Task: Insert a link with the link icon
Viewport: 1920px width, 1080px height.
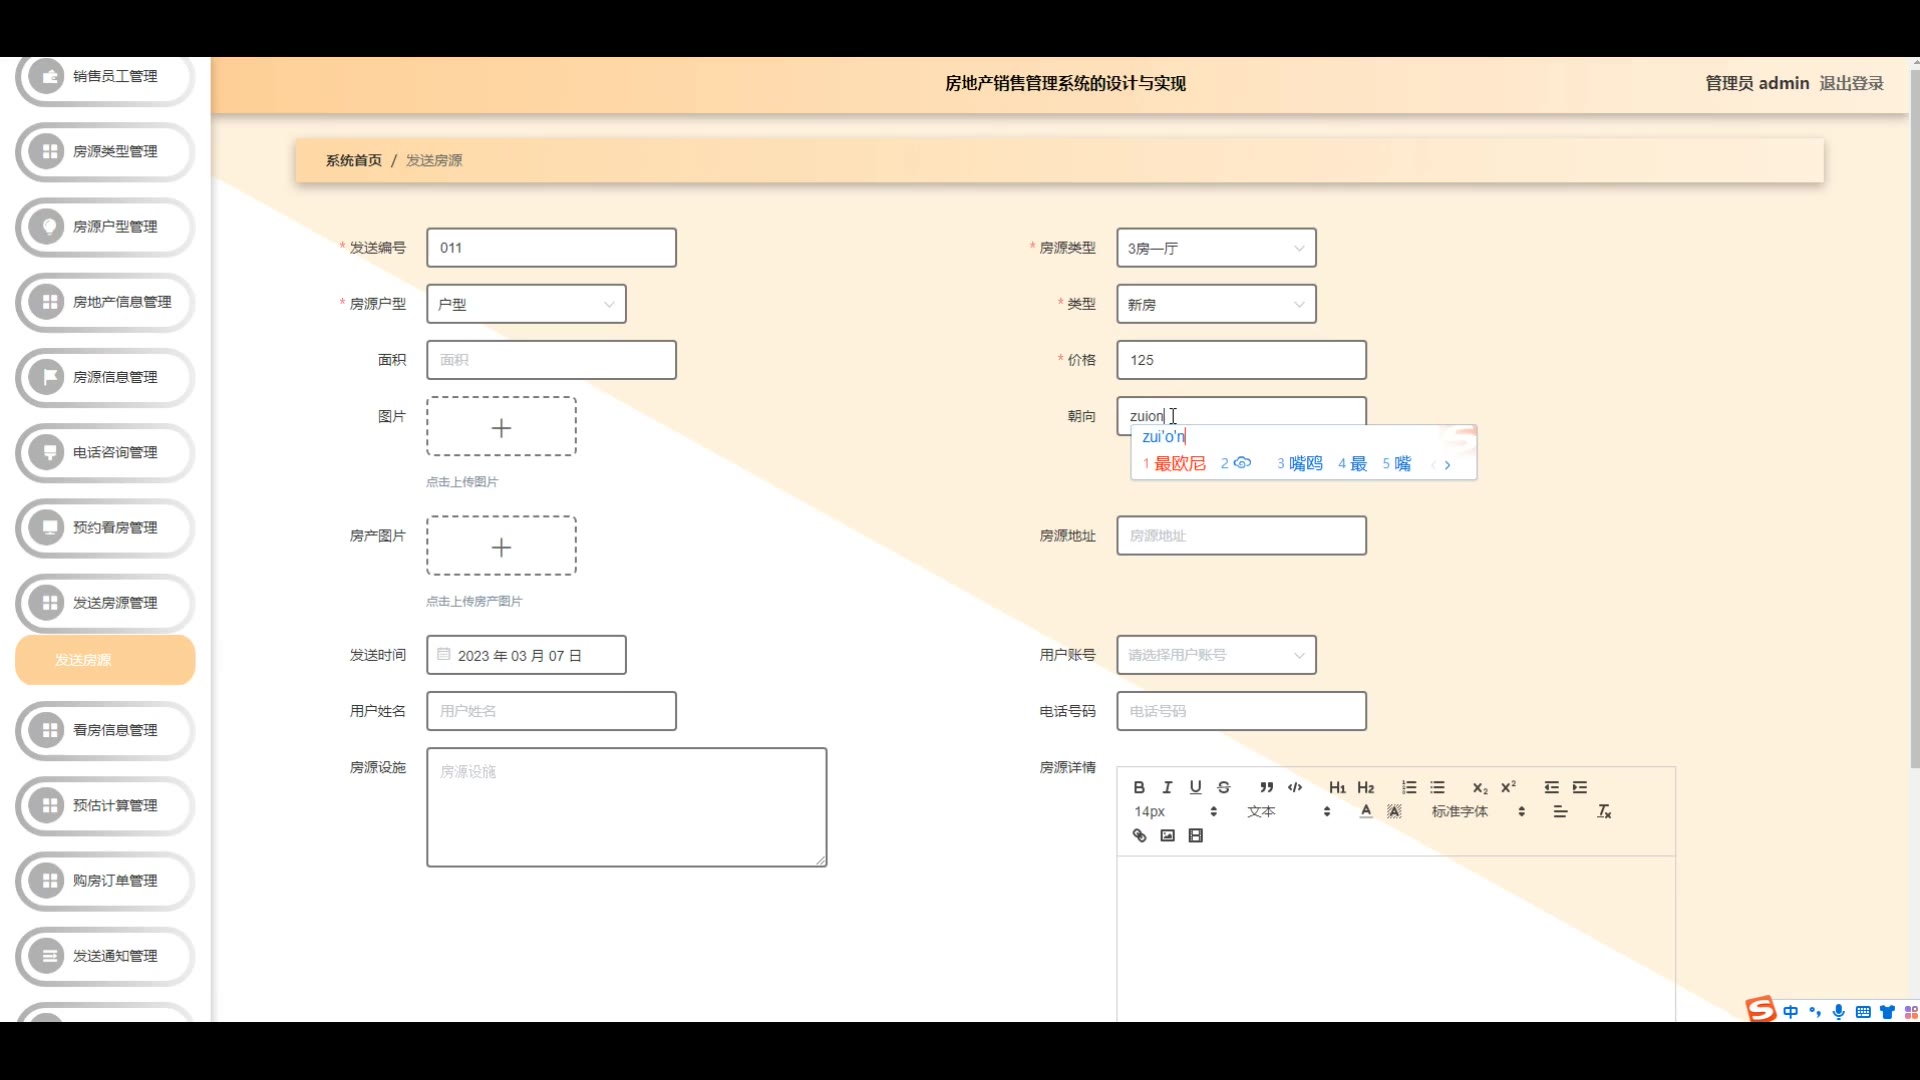Action: 1139,835
